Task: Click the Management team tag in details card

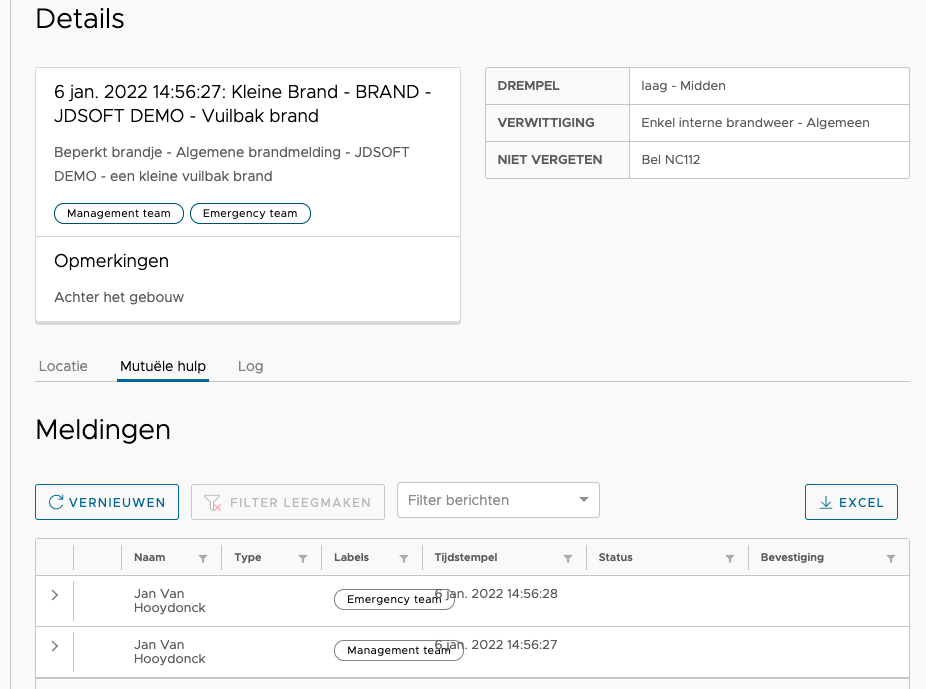Action: click(119, 213)
